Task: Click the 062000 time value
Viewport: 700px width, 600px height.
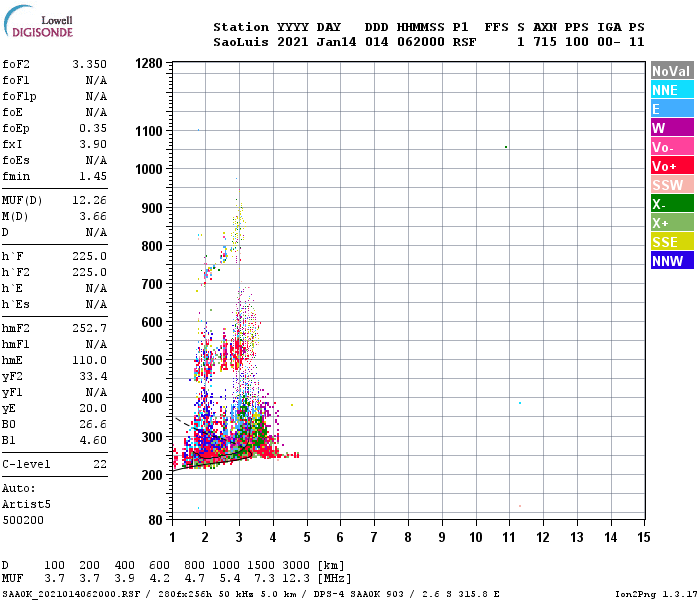Action: pyautogui.click(x=421, y=42)
